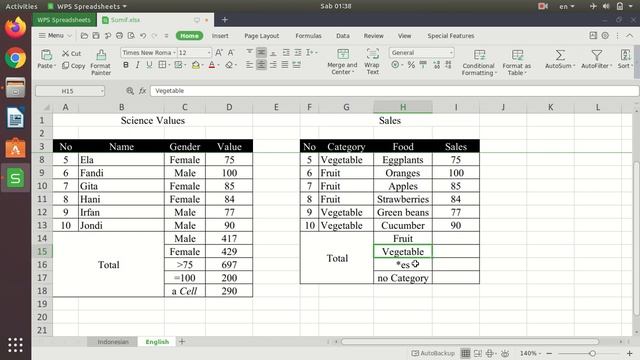Toggle middle vertical alignment
Image resolution: width=640 pixels, height=360 pixels.
click(x=261, y=53)
